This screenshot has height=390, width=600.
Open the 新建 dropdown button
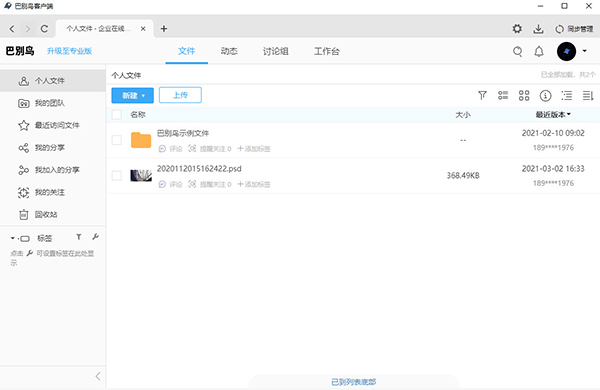tap(132, 95)
